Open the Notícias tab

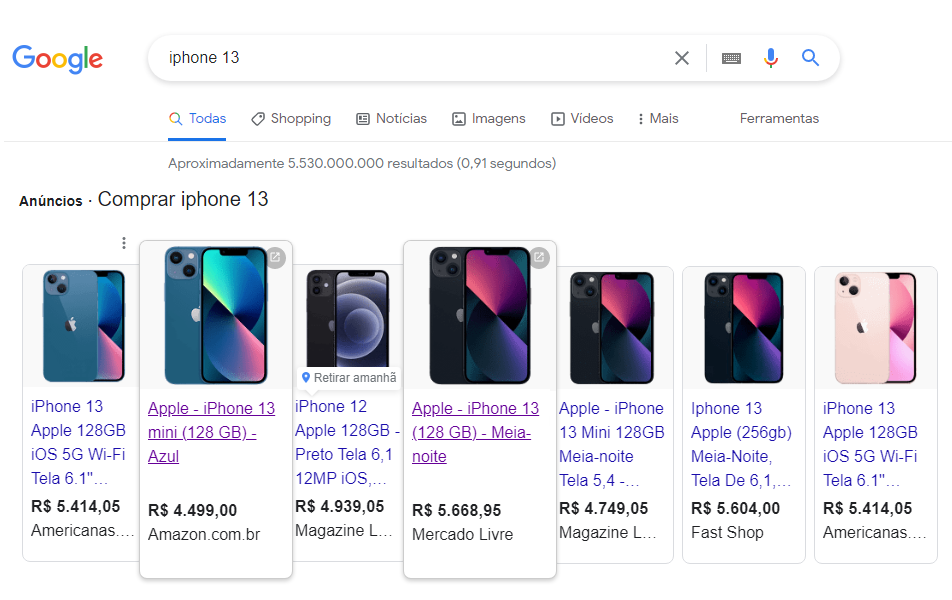pos(391,118)
